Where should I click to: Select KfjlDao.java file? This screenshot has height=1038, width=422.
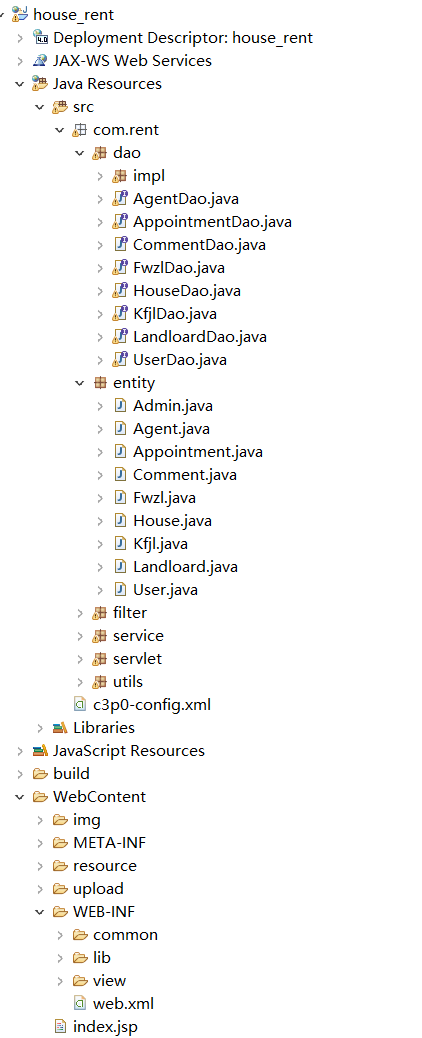click(175, 314)
